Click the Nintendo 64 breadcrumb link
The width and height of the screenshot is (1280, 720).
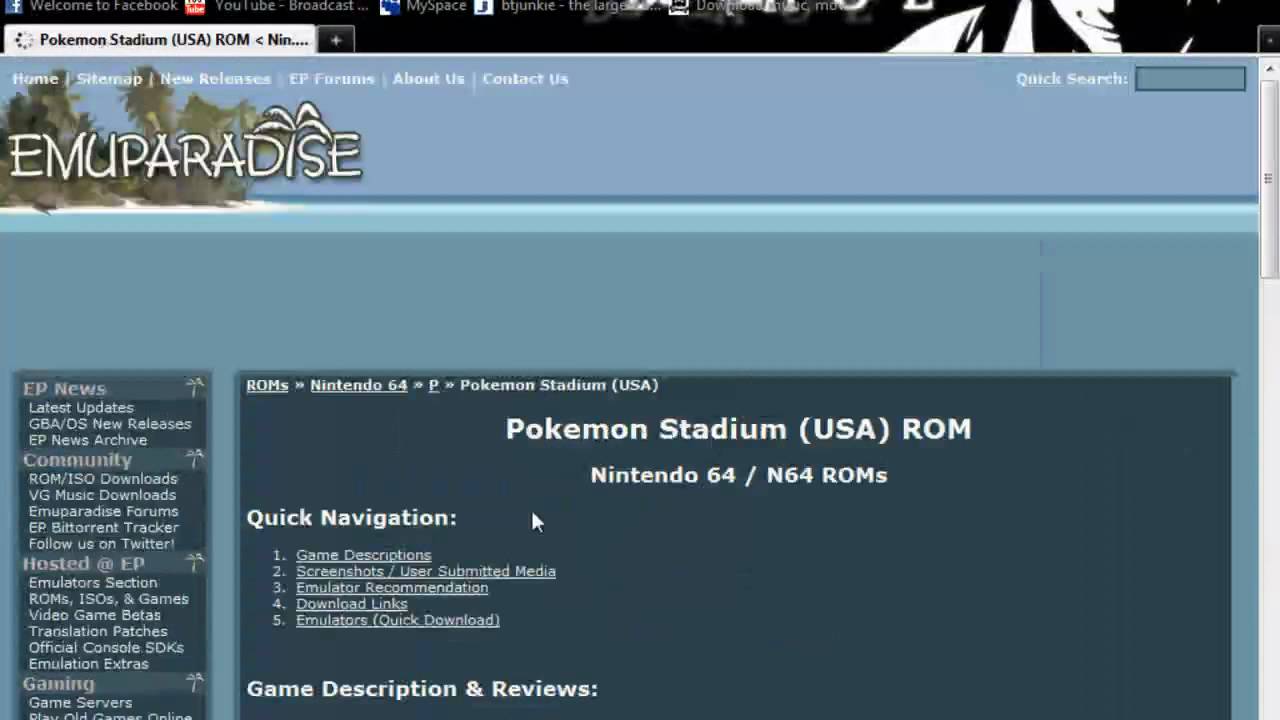click(x=359, y=385)
